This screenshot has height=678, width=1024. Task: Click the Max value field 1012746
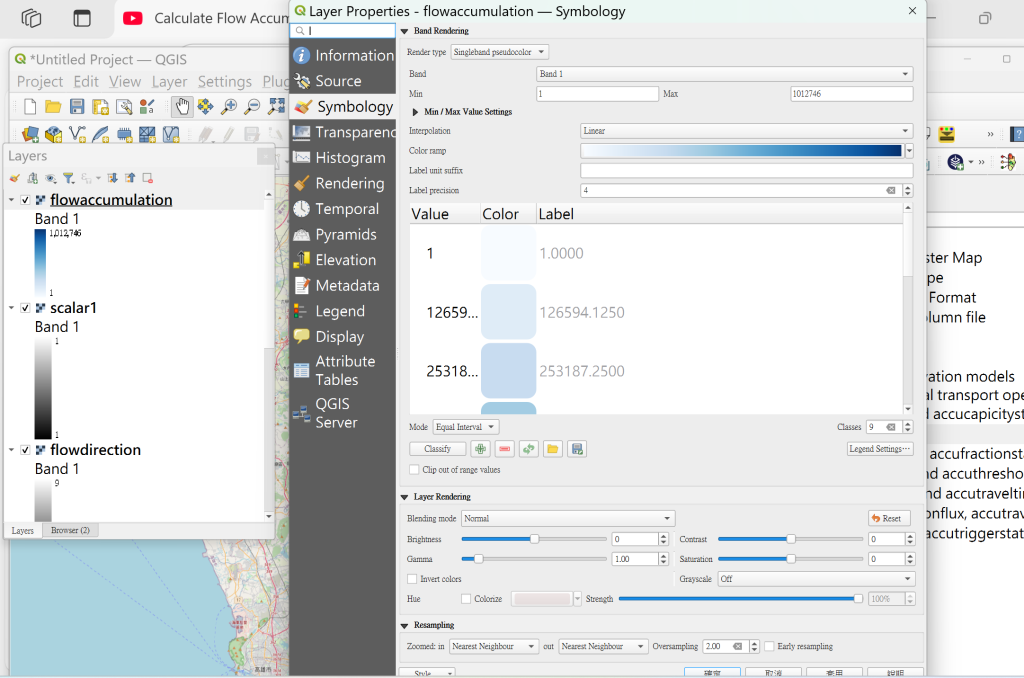pos(852,94)
